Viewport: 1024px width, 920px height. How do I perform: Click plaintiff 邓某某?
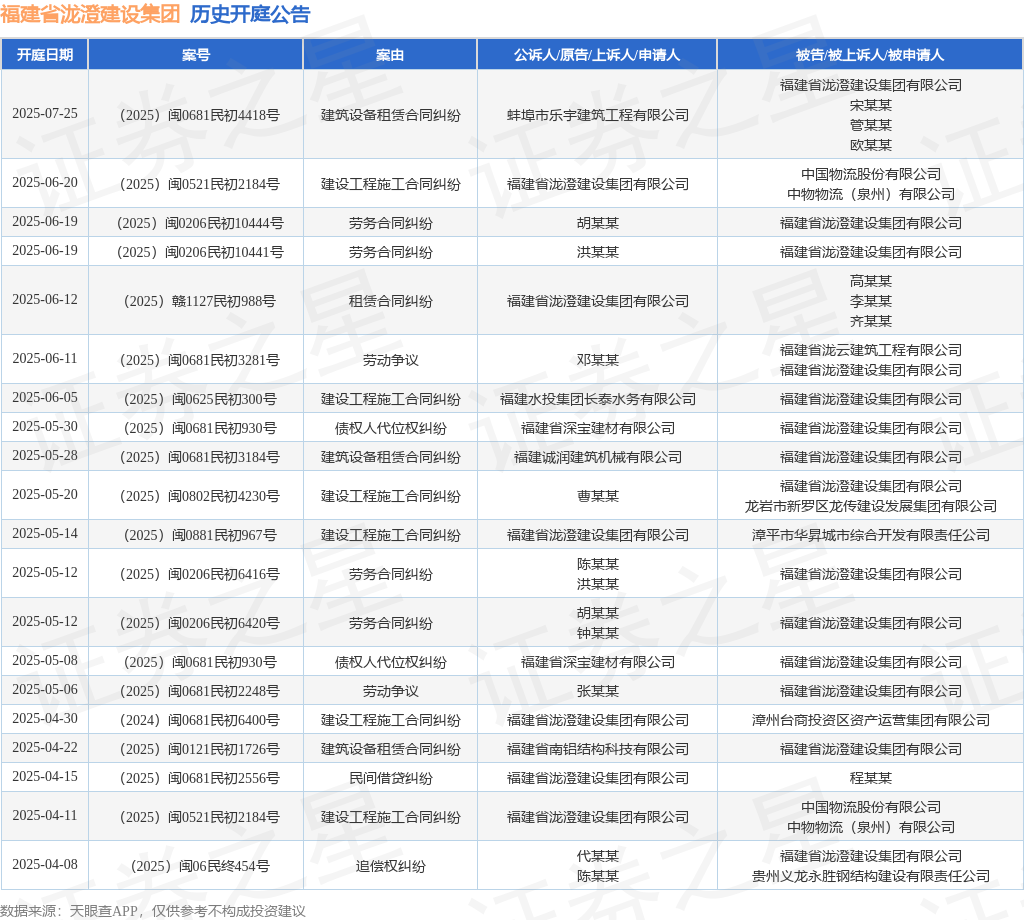tap(598, 360)
